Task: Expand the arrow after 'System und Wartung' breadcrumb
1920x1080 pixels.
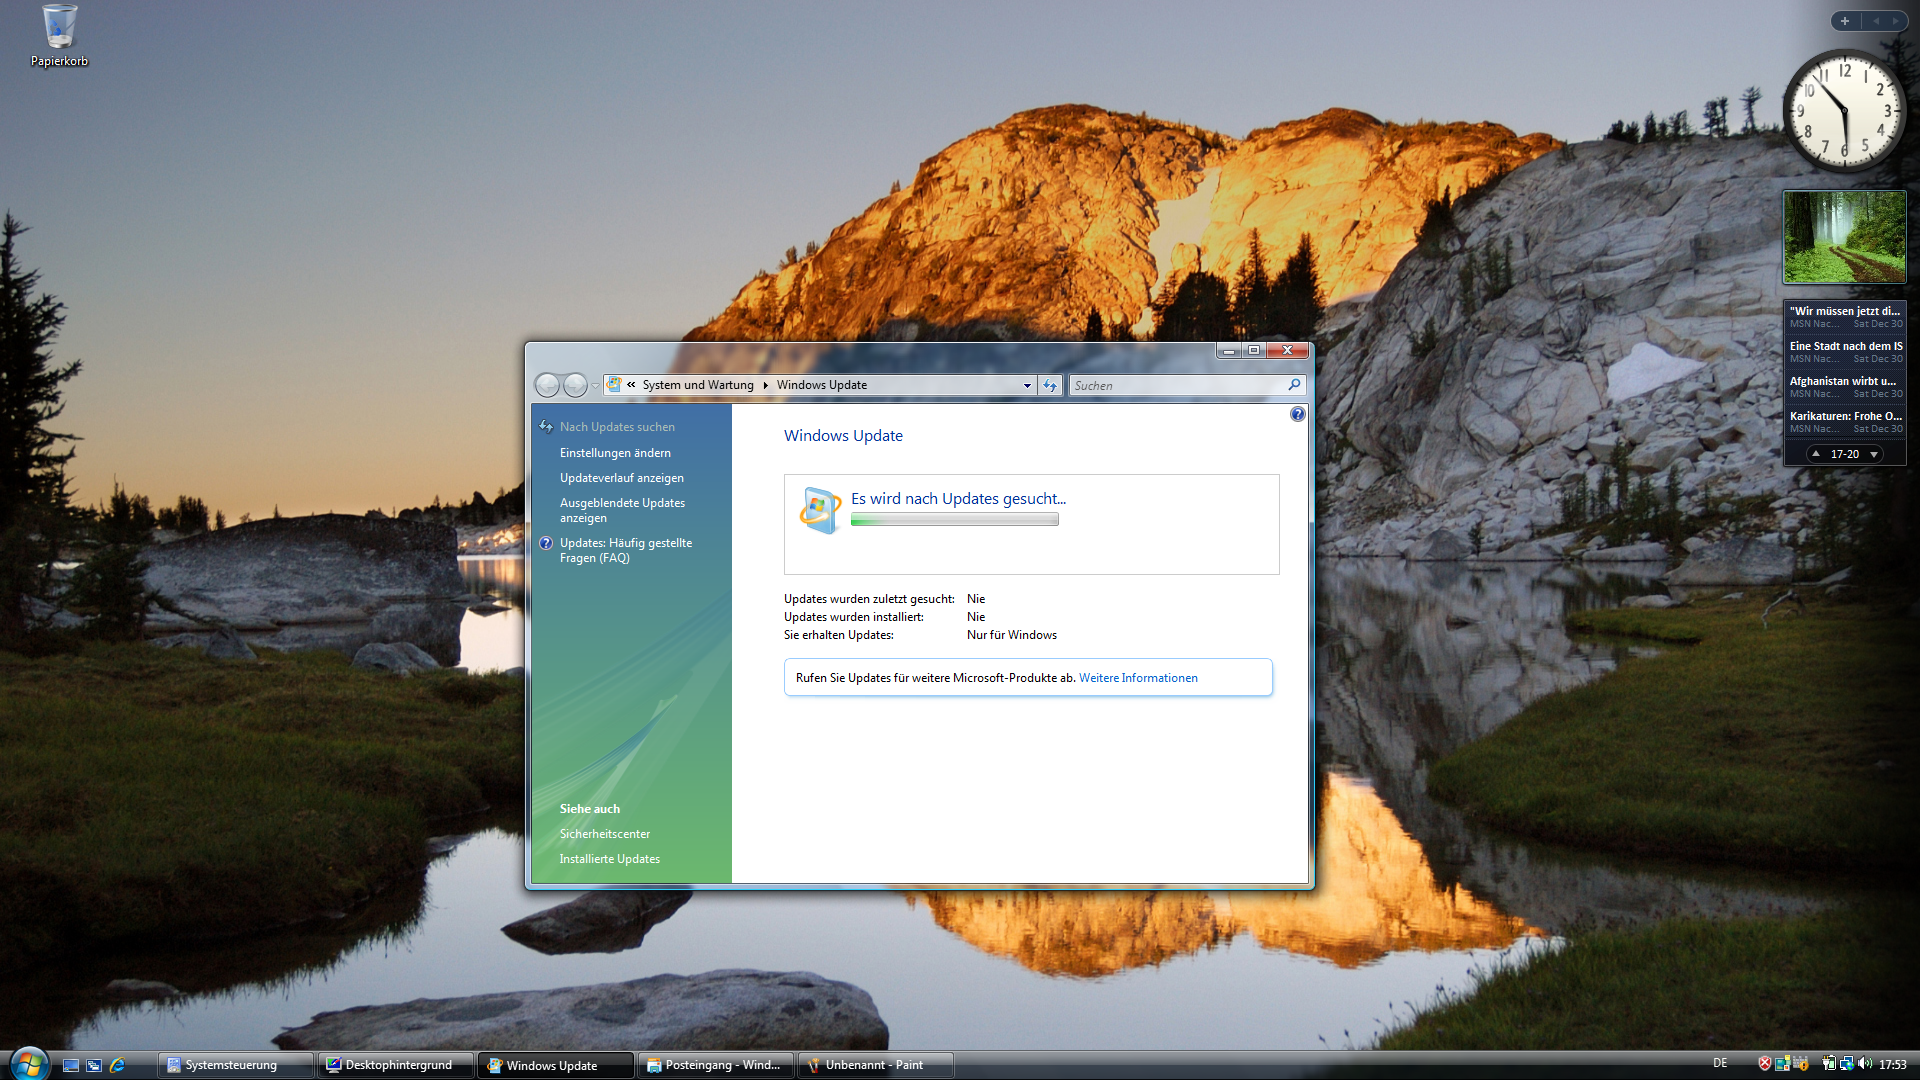Action: (766, 385)
